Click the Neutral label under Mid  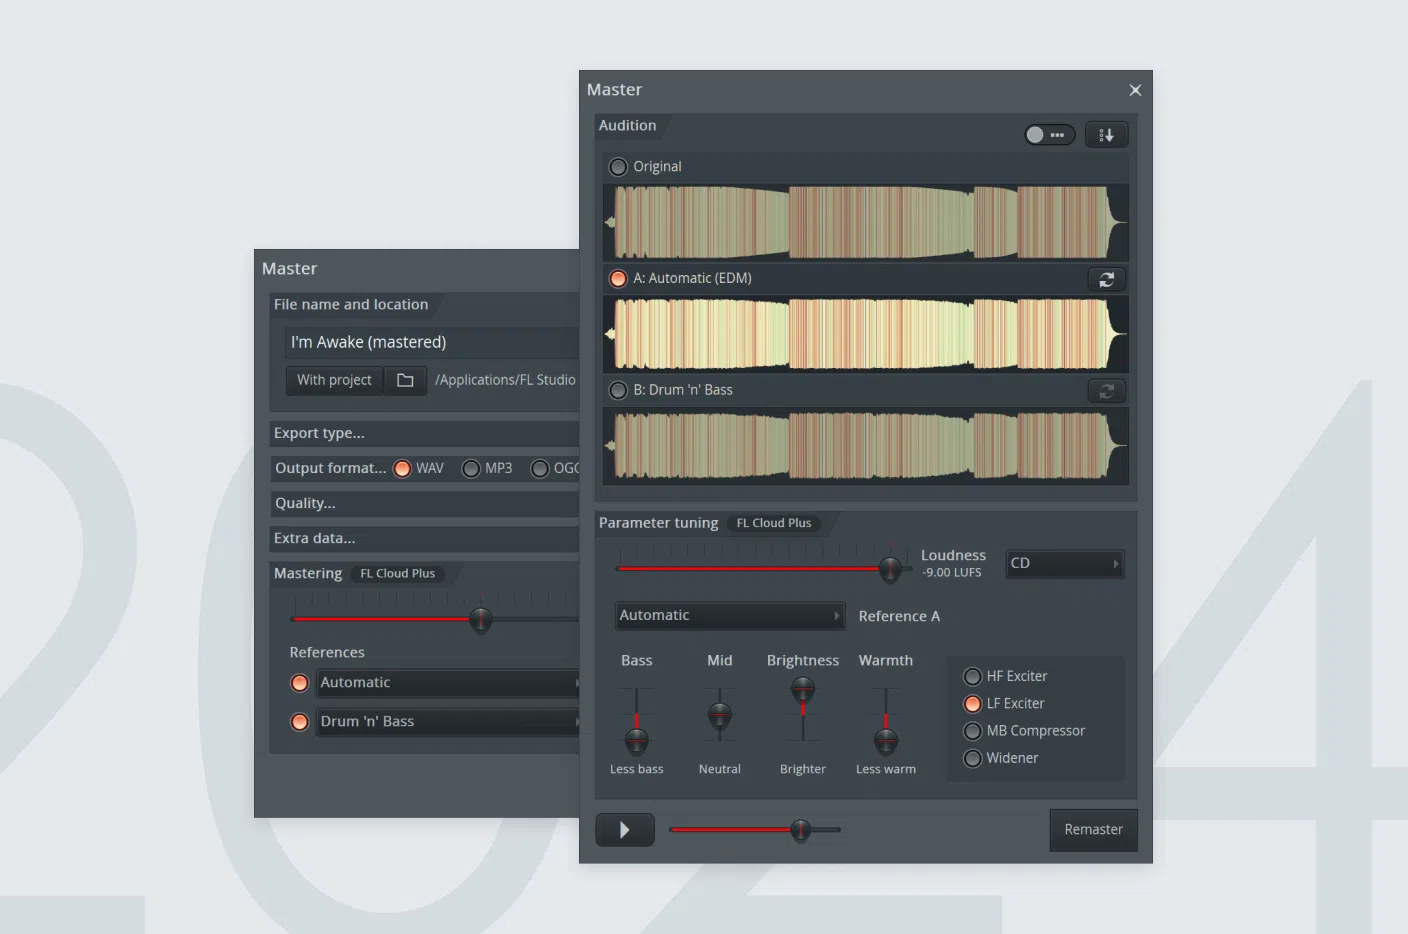pyautogui.click(x=719, y=769)
